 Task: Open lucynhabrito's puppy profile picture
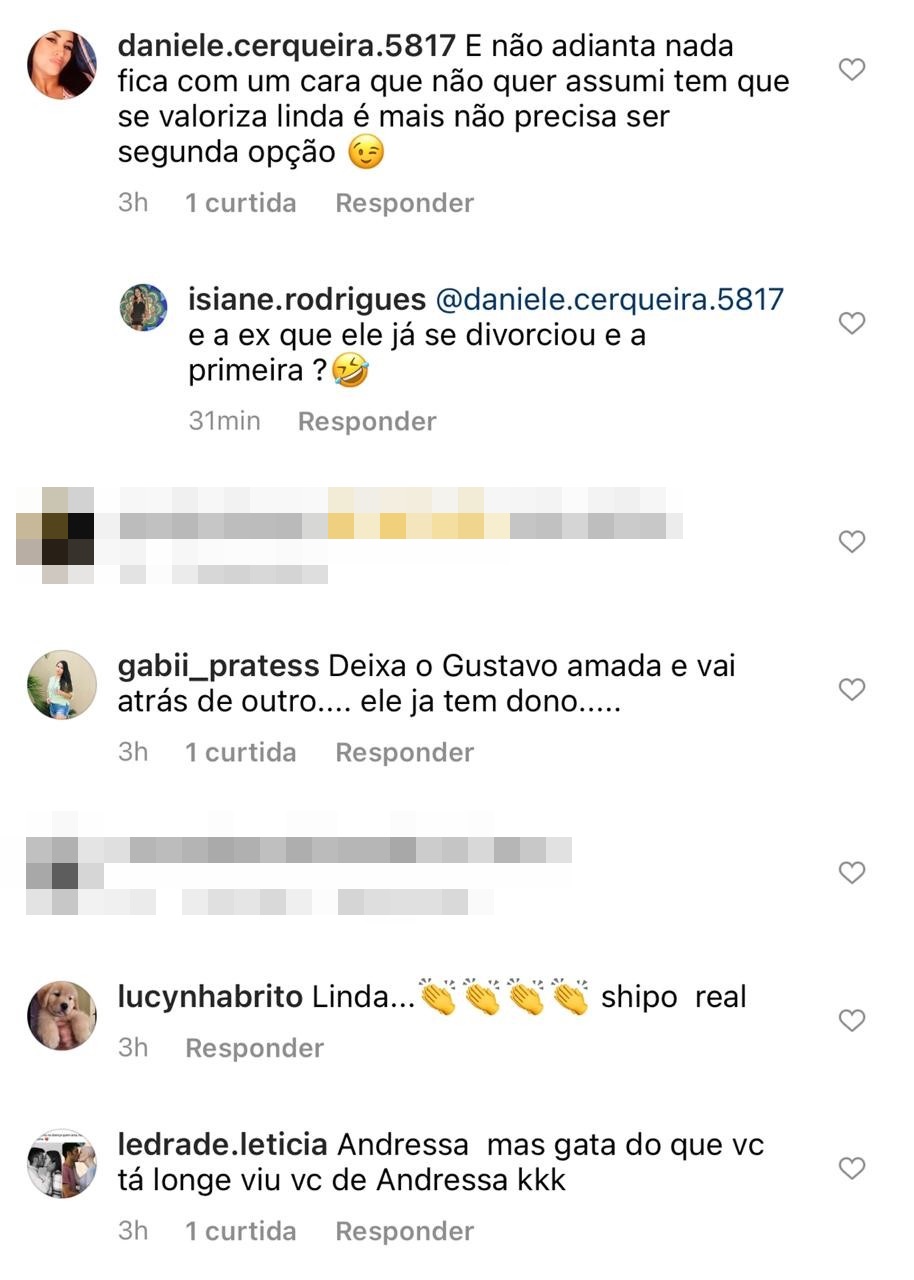62,1016
